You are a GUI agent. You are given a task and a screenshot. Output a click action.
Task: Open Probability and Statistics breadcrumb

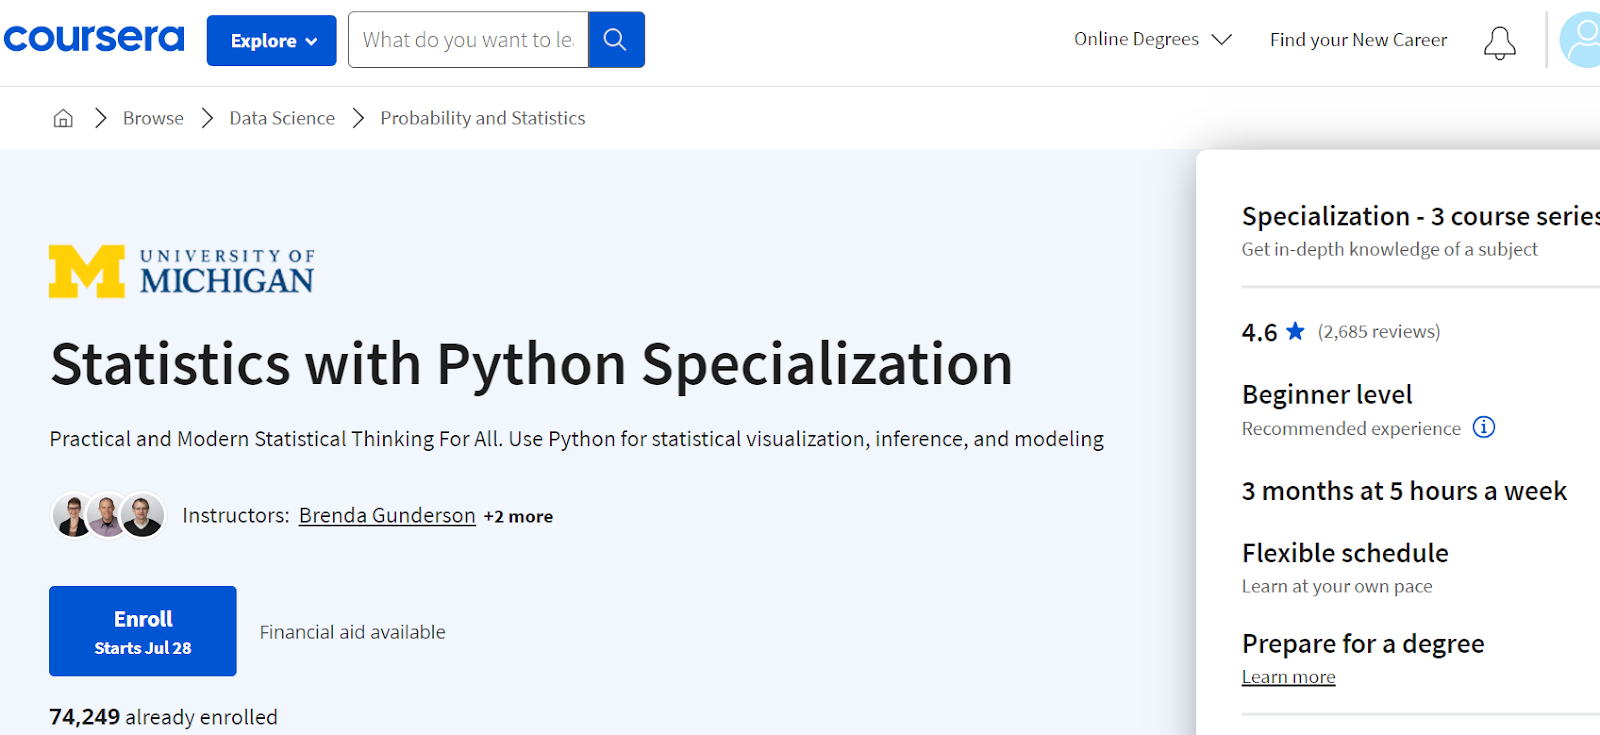[482, 118]
